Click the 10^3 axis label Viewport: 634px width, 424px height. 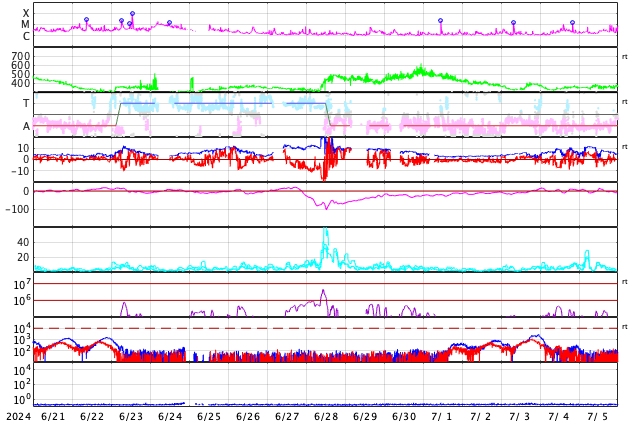coord(22,340)
